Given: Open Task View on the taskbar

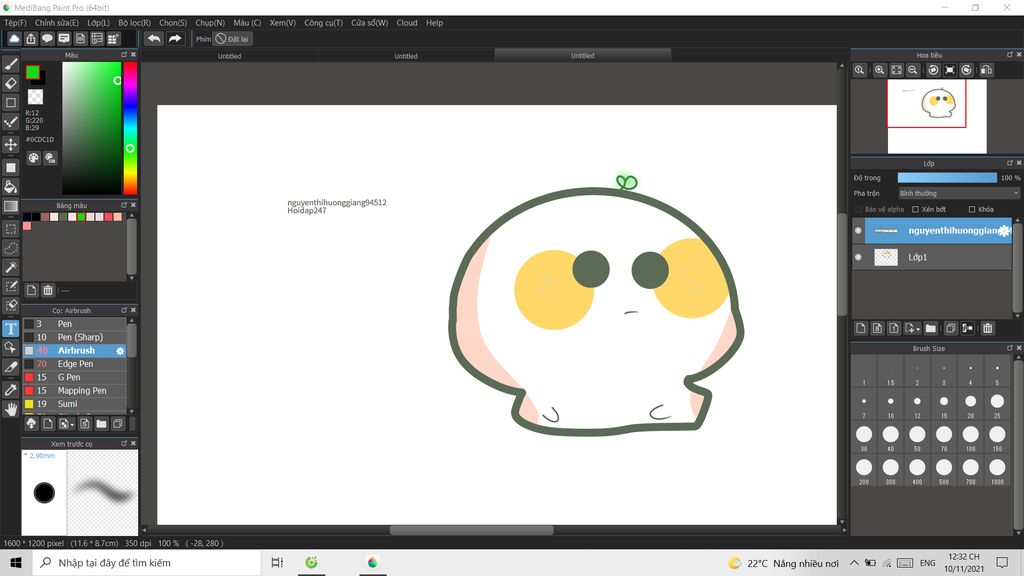Looking at the screenshot, I should 277,563.
